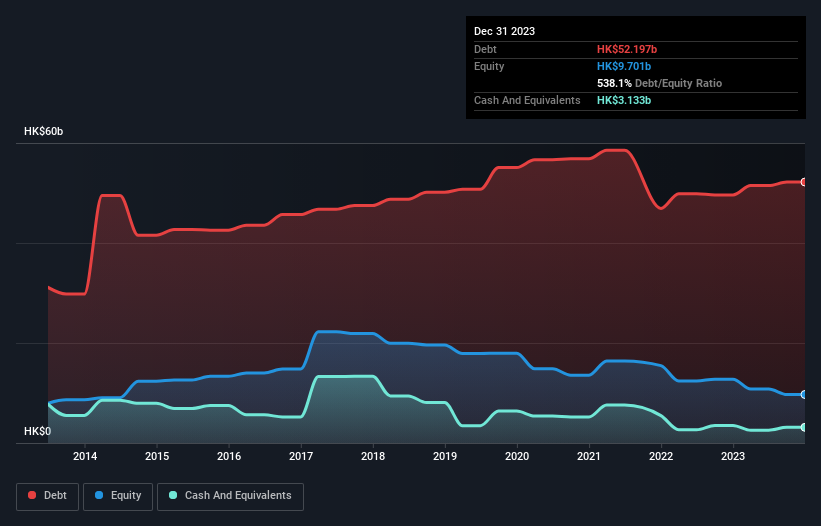Select the Debt endpoint marker on red line

point(804,182)
